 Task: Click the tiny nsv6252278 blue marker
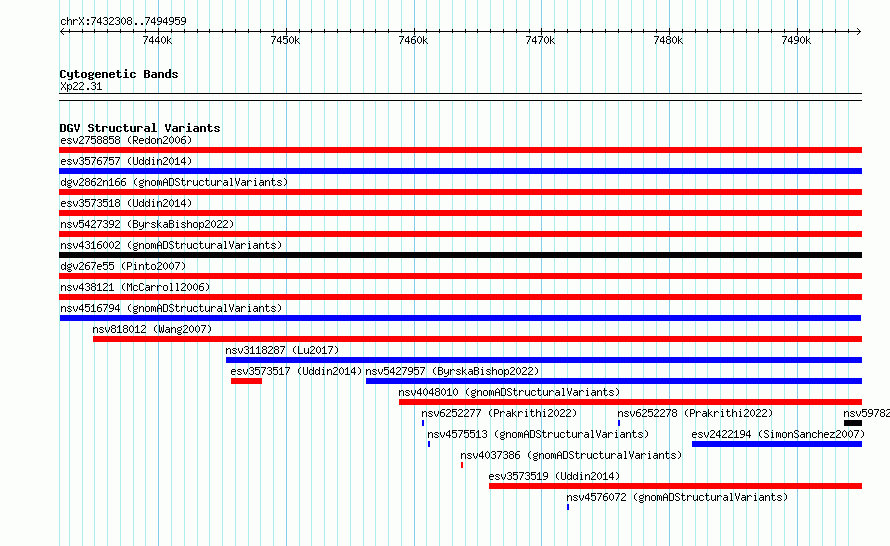click(619, 423)
